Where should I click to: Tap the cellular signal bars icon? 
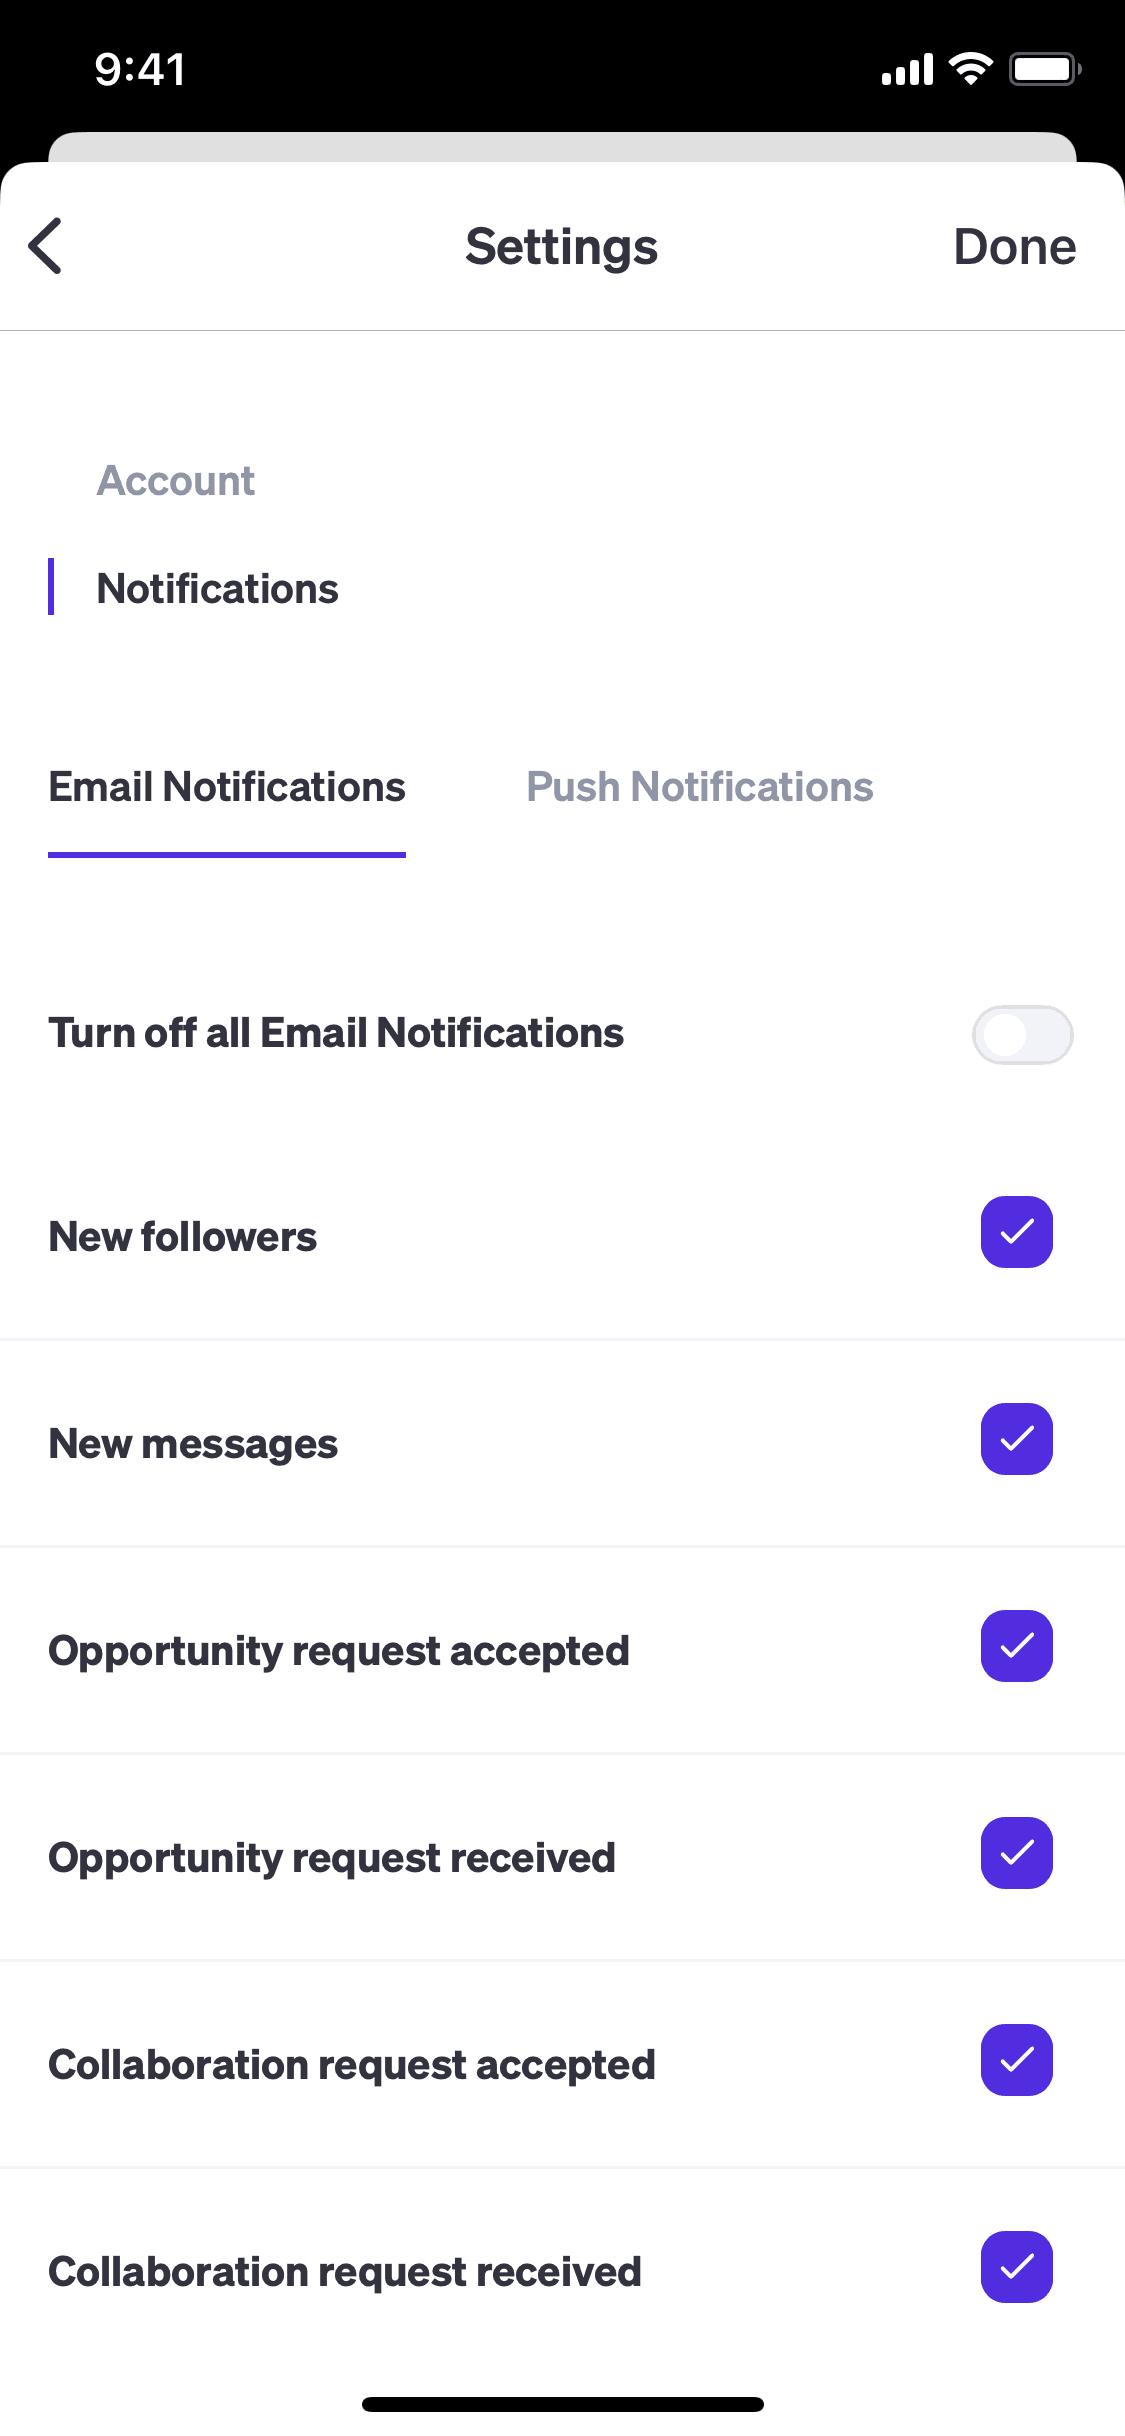point(907,70)
